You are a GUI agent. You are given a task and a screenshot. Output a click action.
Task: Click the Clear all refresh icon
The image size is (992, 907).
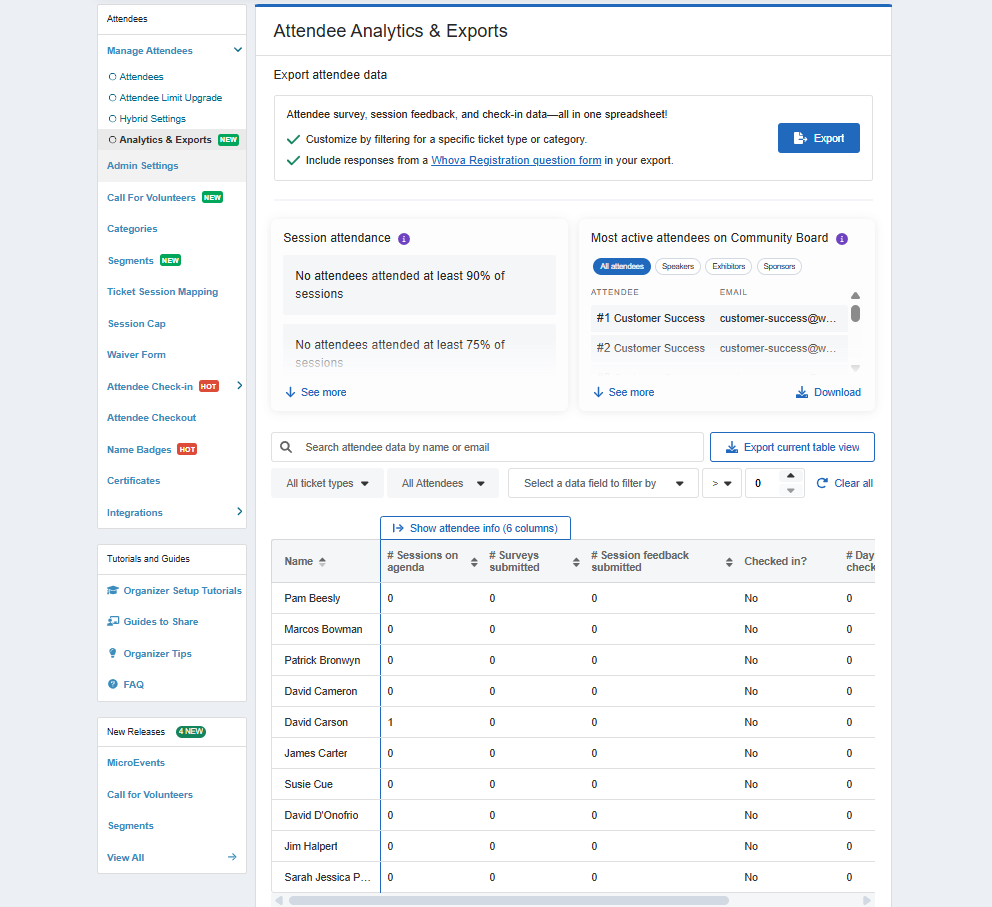point(823,483)
